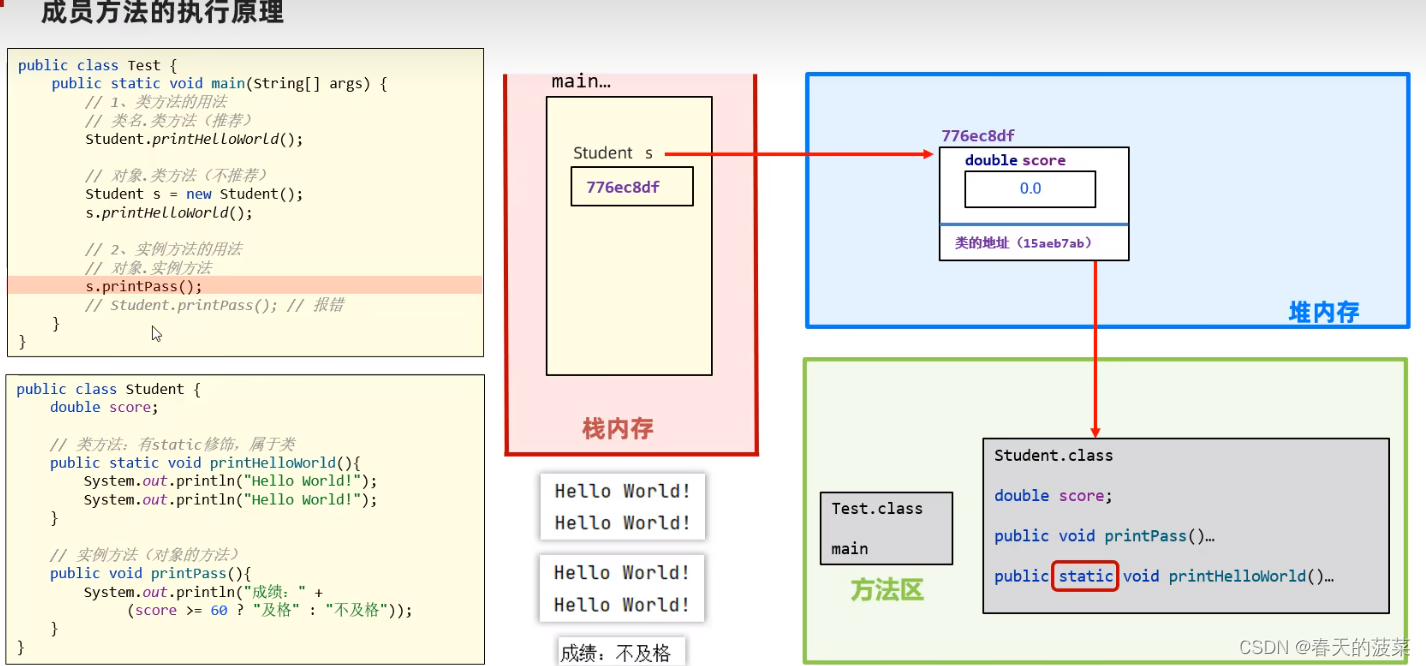1426x666 pixels.
Task: Toggle the score value 0.0 field
Action: [1029, 189]
